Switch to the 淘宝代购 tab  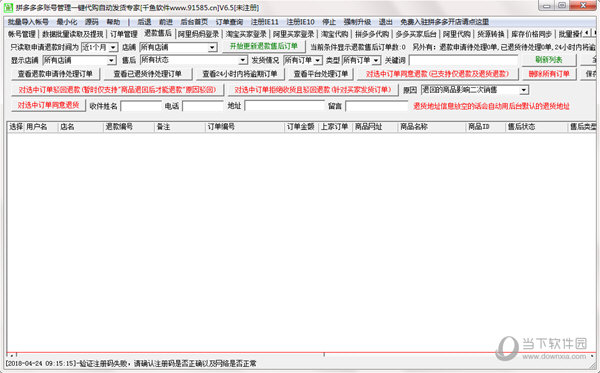(334, 34)
